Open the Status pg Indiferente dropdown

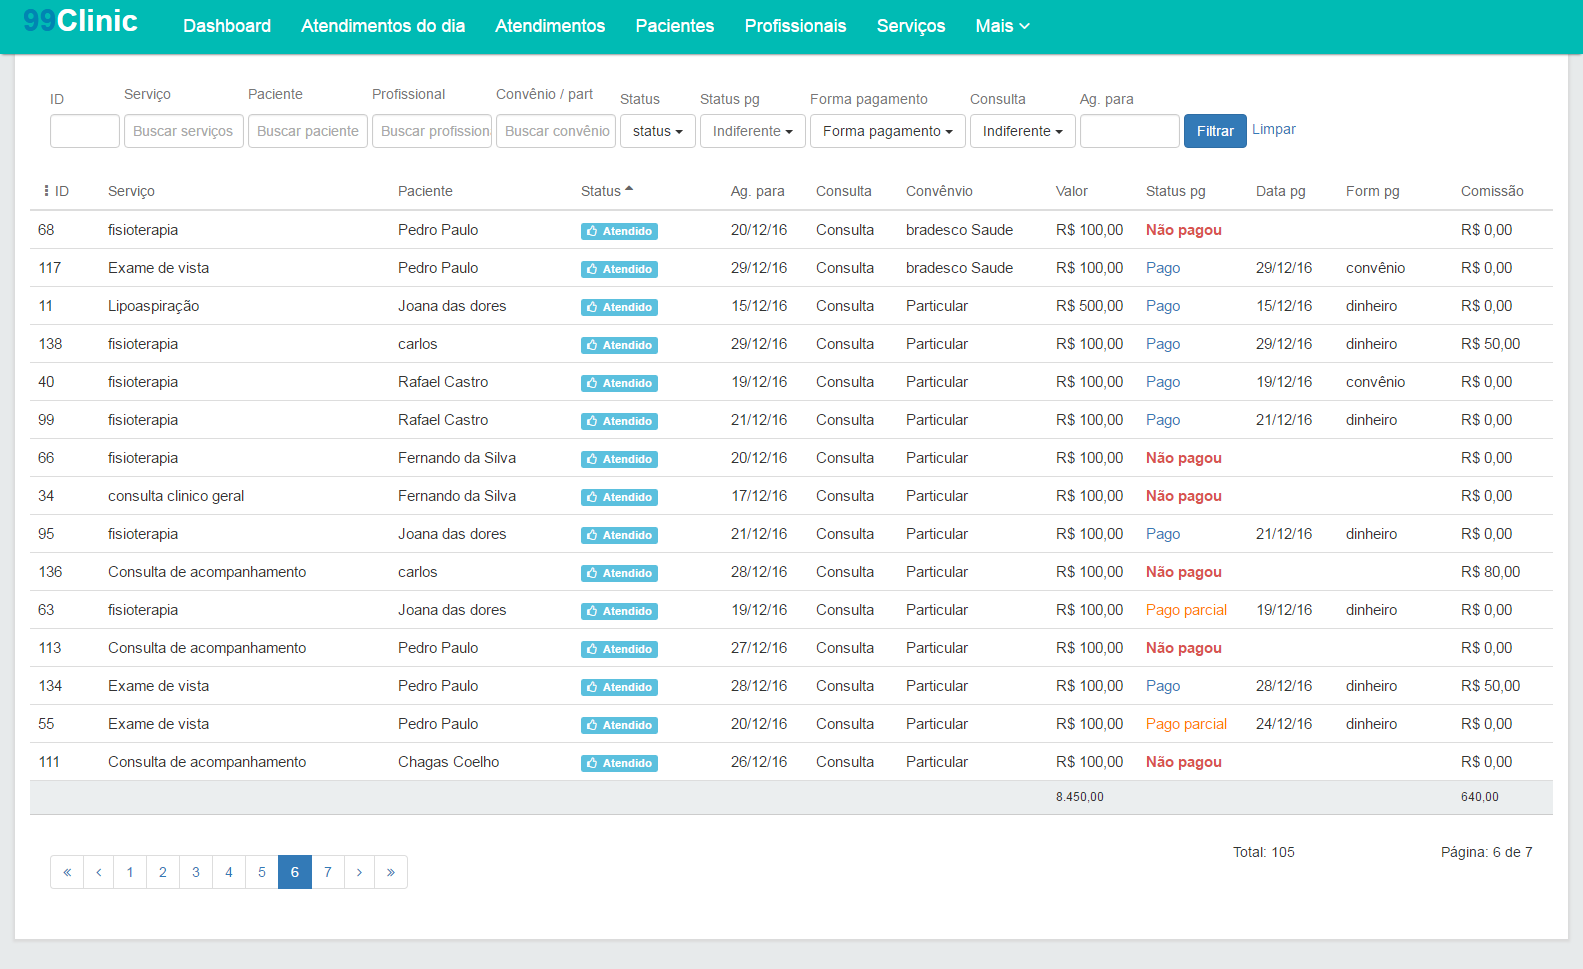tap(752, 131)
